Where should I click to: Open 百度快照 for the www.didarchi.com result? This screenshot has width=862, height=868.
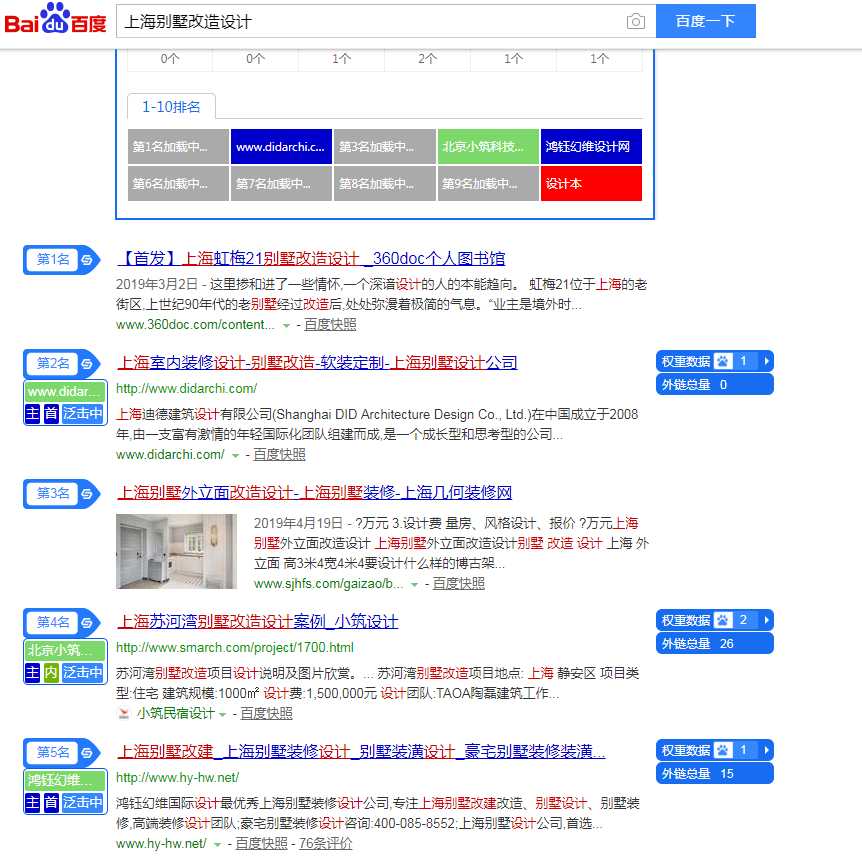point(279,454)
